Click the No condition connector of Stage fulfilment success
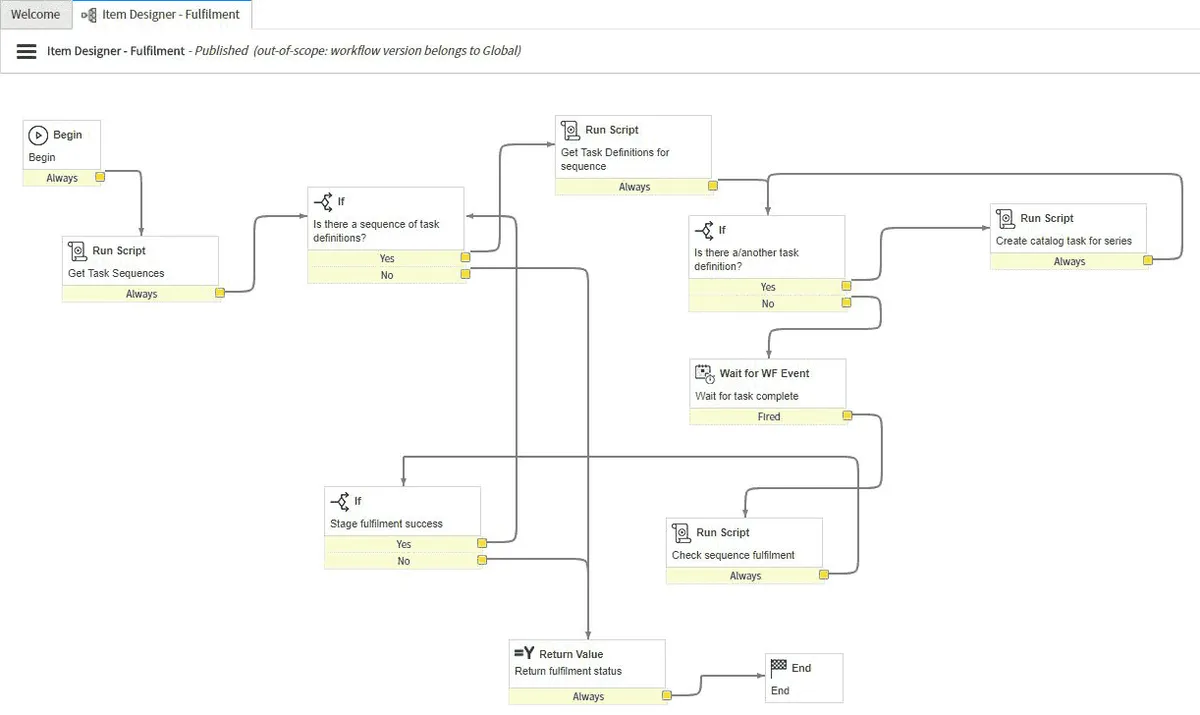Image resolution: width=1200 pixels, height=715 pixels. [482, 561]
